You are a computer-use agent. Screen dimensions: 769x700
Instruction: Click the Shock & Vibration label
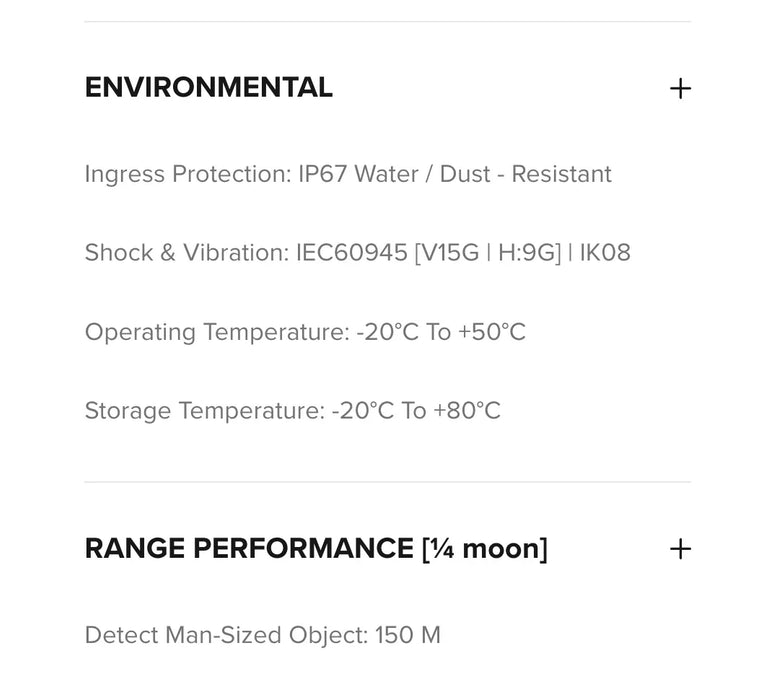(x=186, y=253)
